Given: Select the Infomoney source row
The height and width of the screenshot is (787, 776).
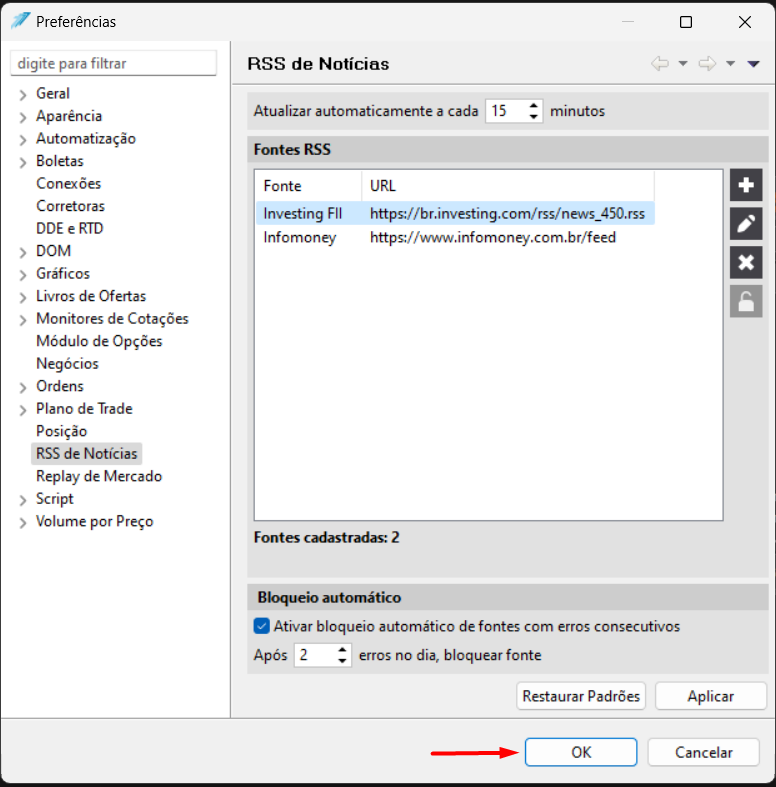Looking at the screenshot, I should click(x=455, y=237).
